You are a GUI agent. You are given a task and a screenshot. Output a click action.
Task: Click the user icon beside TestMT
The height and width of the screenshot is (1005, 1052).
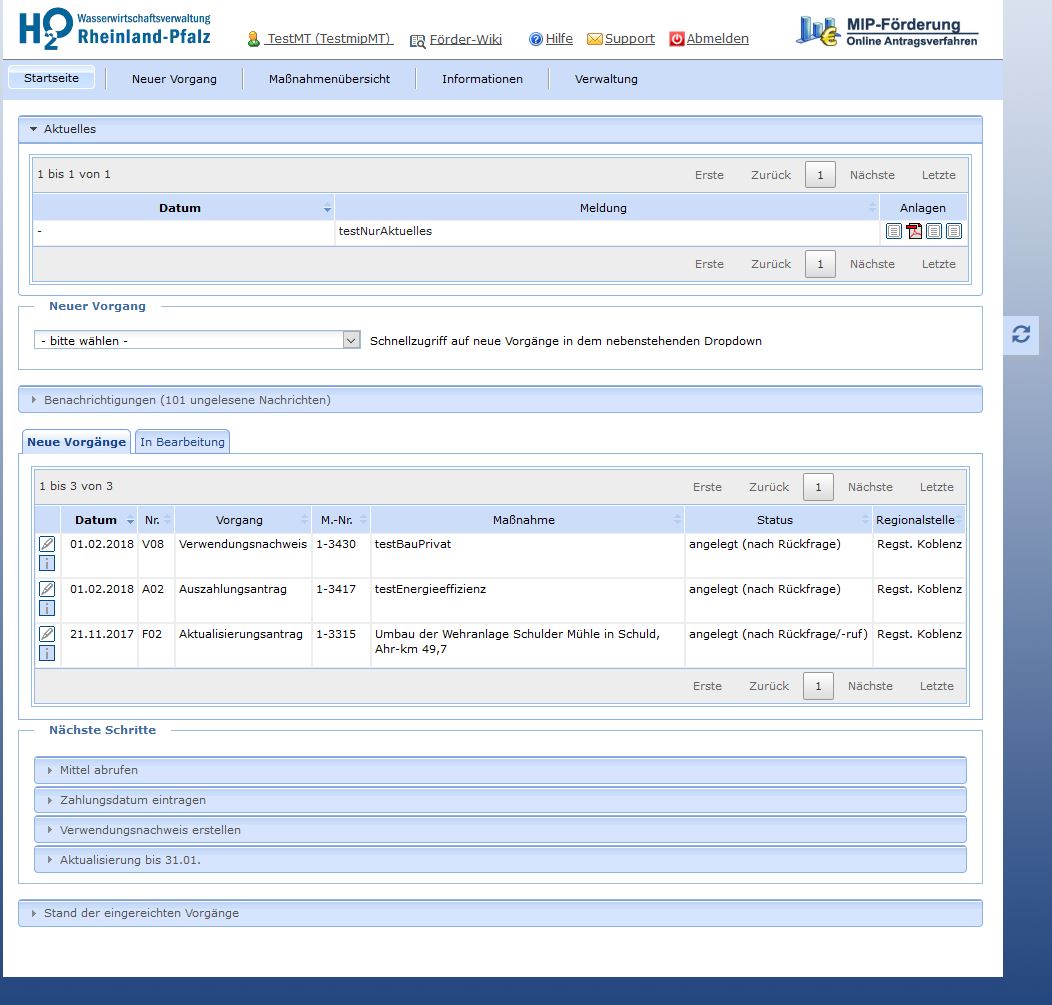[x=254, y=40]
